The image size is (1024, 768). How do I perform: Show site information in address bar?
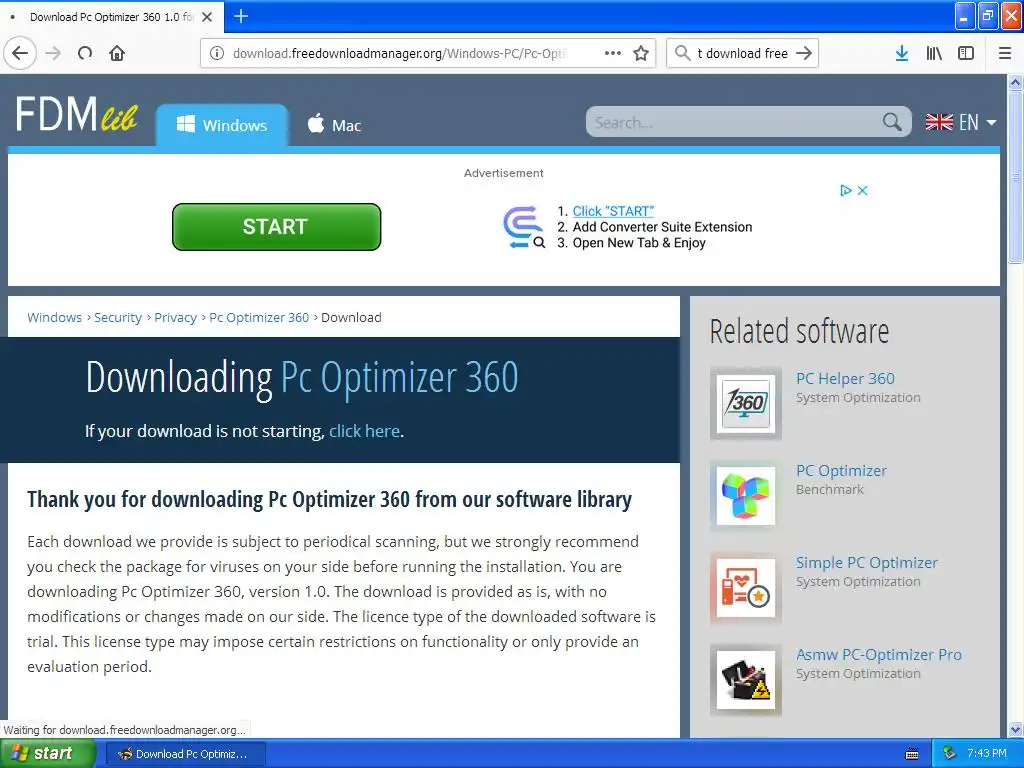217,54
